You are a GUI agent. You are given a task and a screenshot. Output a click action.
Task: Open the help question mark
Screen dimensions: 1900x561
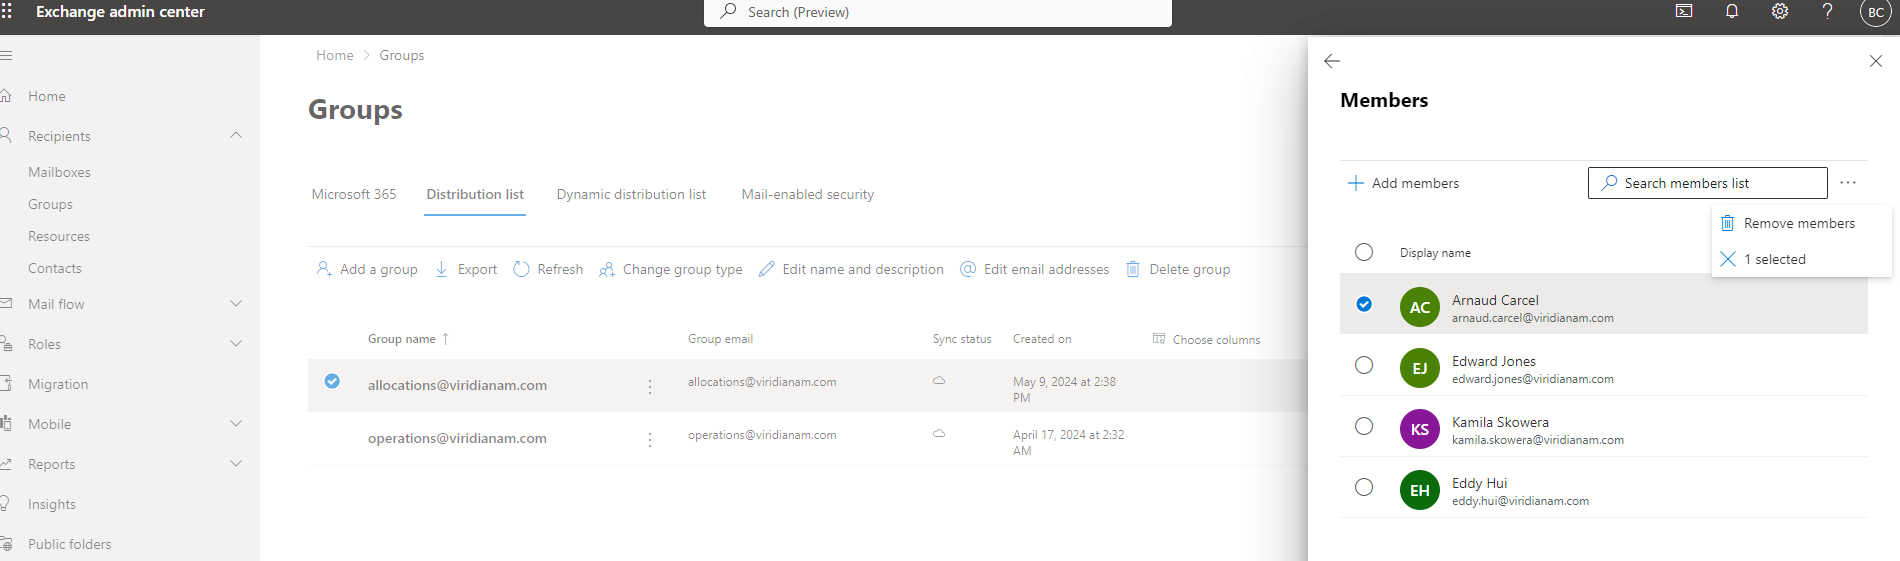click(1827, 11)
